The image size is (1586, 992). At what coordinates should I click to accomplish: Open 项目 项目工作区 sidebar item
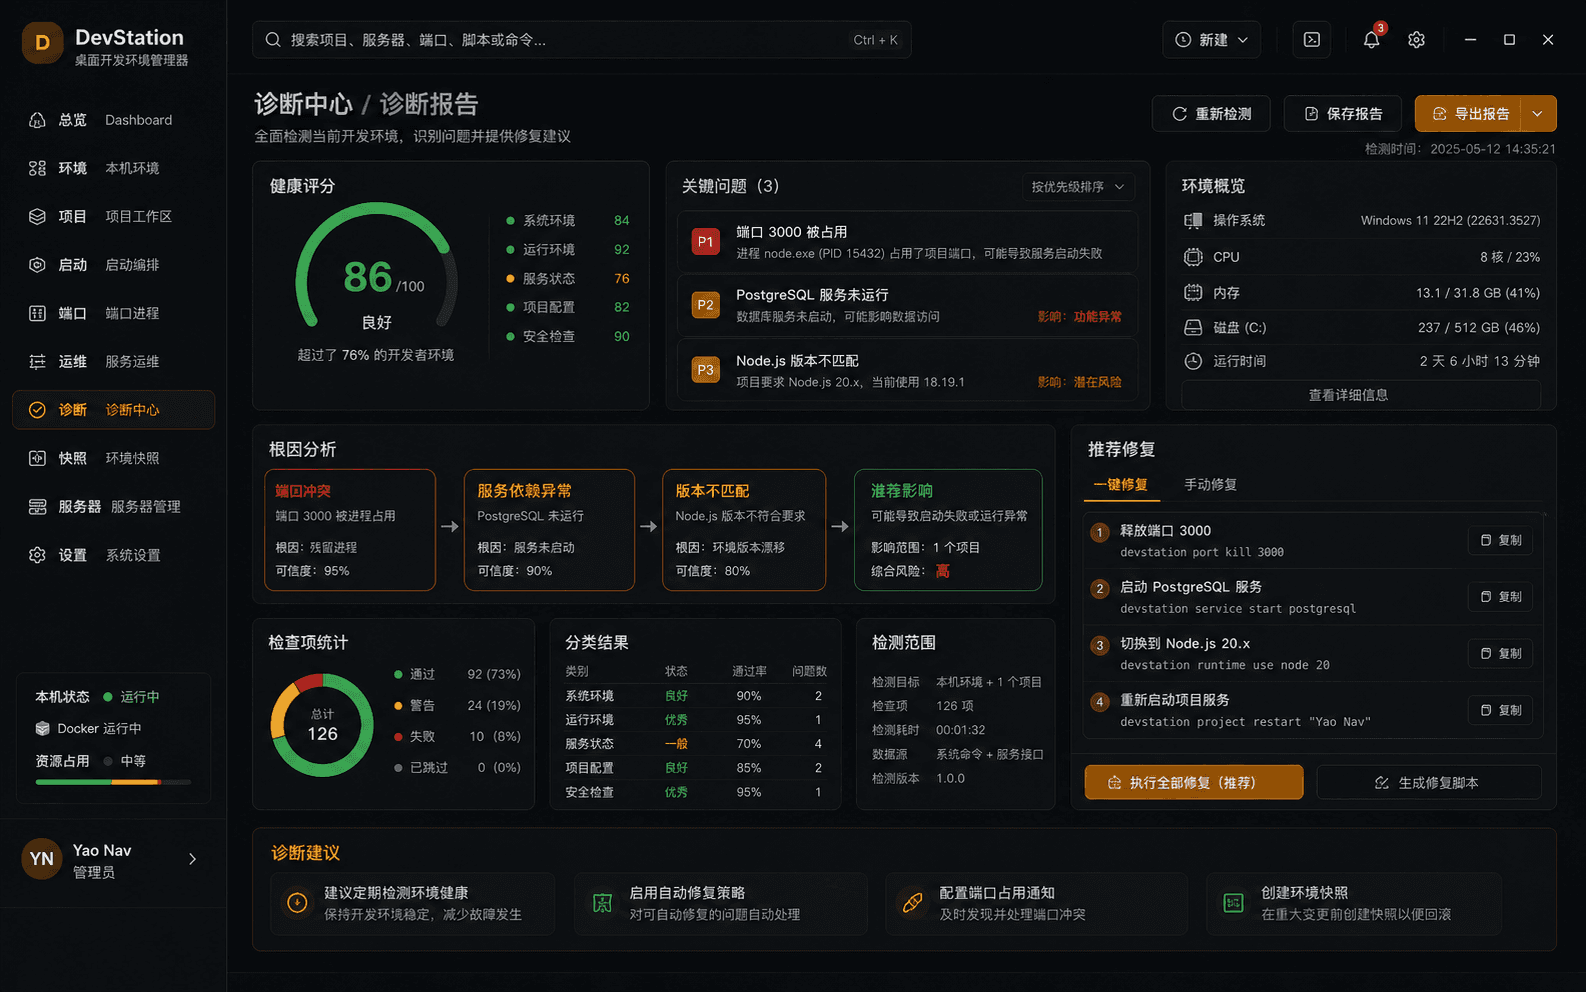coord(113,216)
